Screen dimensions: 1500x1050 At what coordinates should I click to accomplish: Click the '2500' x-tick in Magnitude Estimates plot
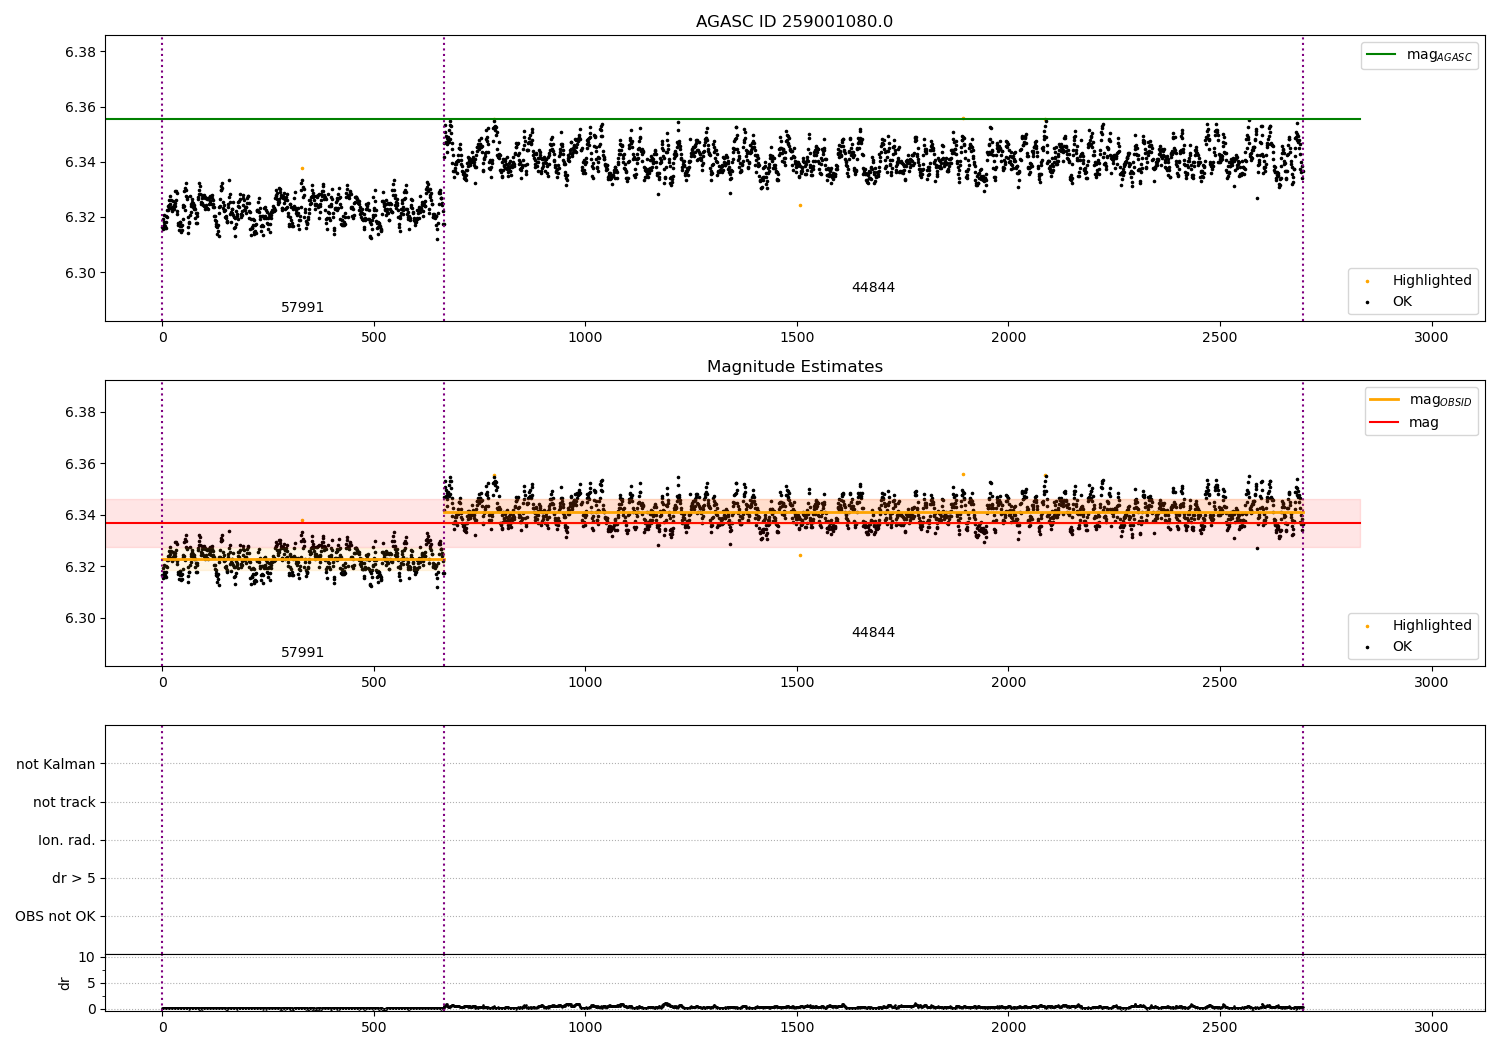[x=1219, y=682]
